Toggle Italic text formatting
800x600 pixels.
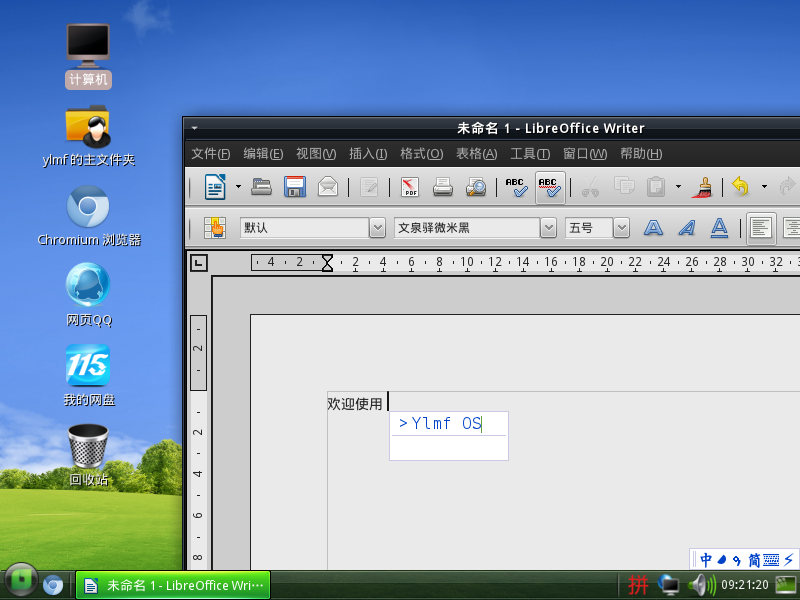click(686, 228)
